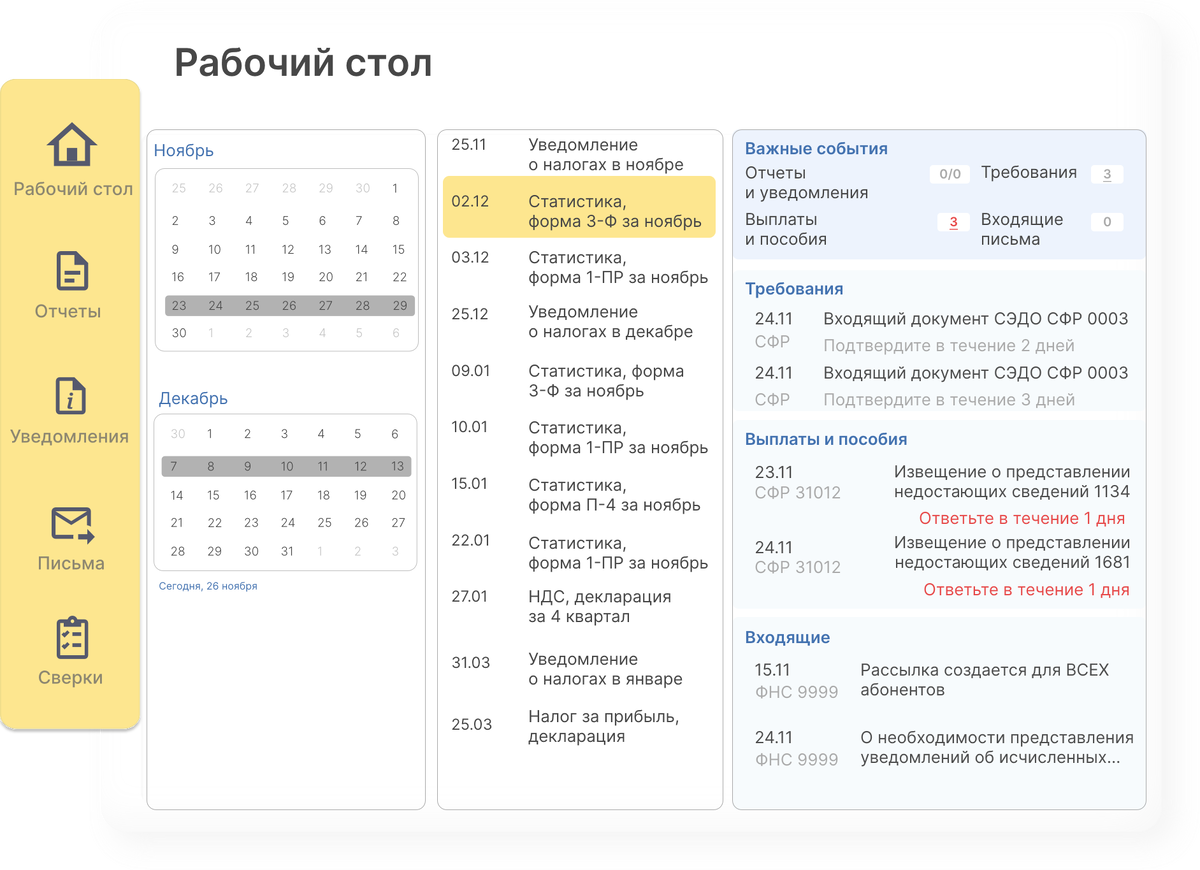Open 22.01 'форма 1-ПР за ноябрь' entry
The image size is (1200, 870).
coord(580,553)
